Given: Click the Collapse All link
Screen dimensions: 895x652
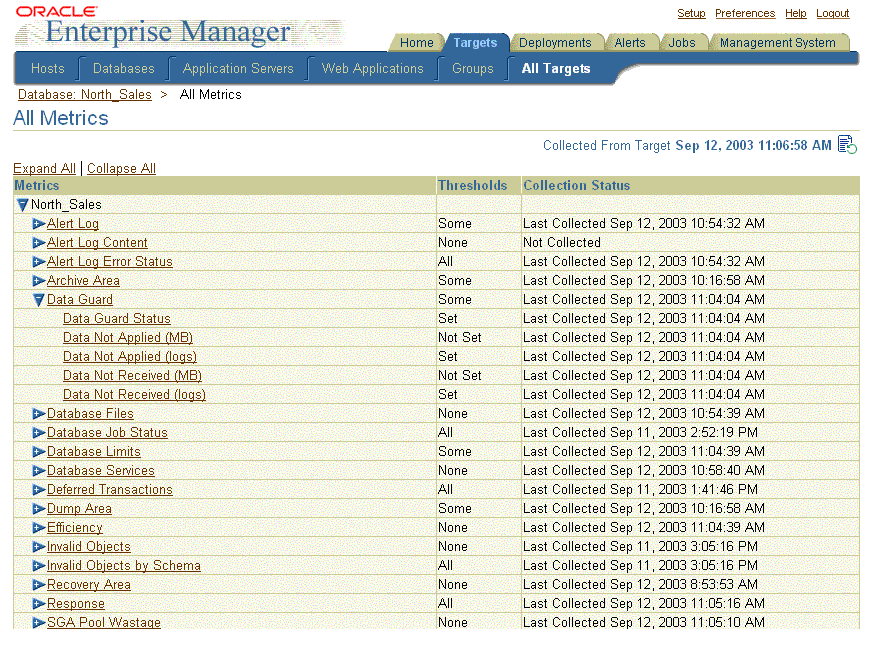Looking at the screenshot, I should pyautogui.click(x=121, y=168).
